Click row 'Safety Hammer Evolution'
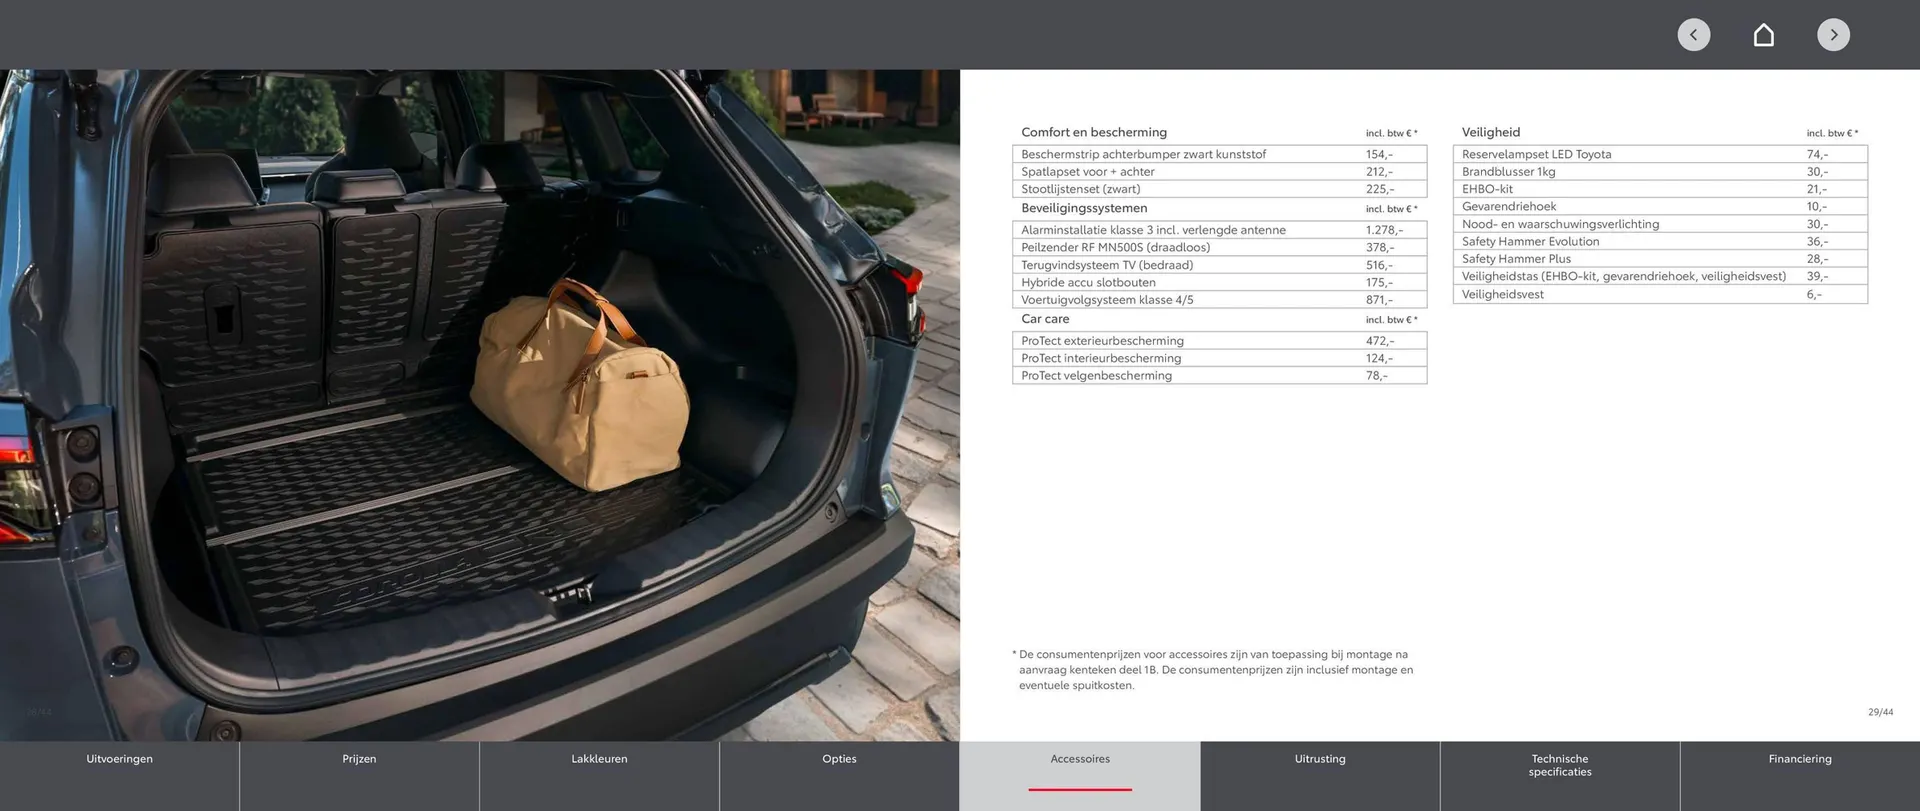Viewport: 1920px width, 811px height. pos(1660,242)
